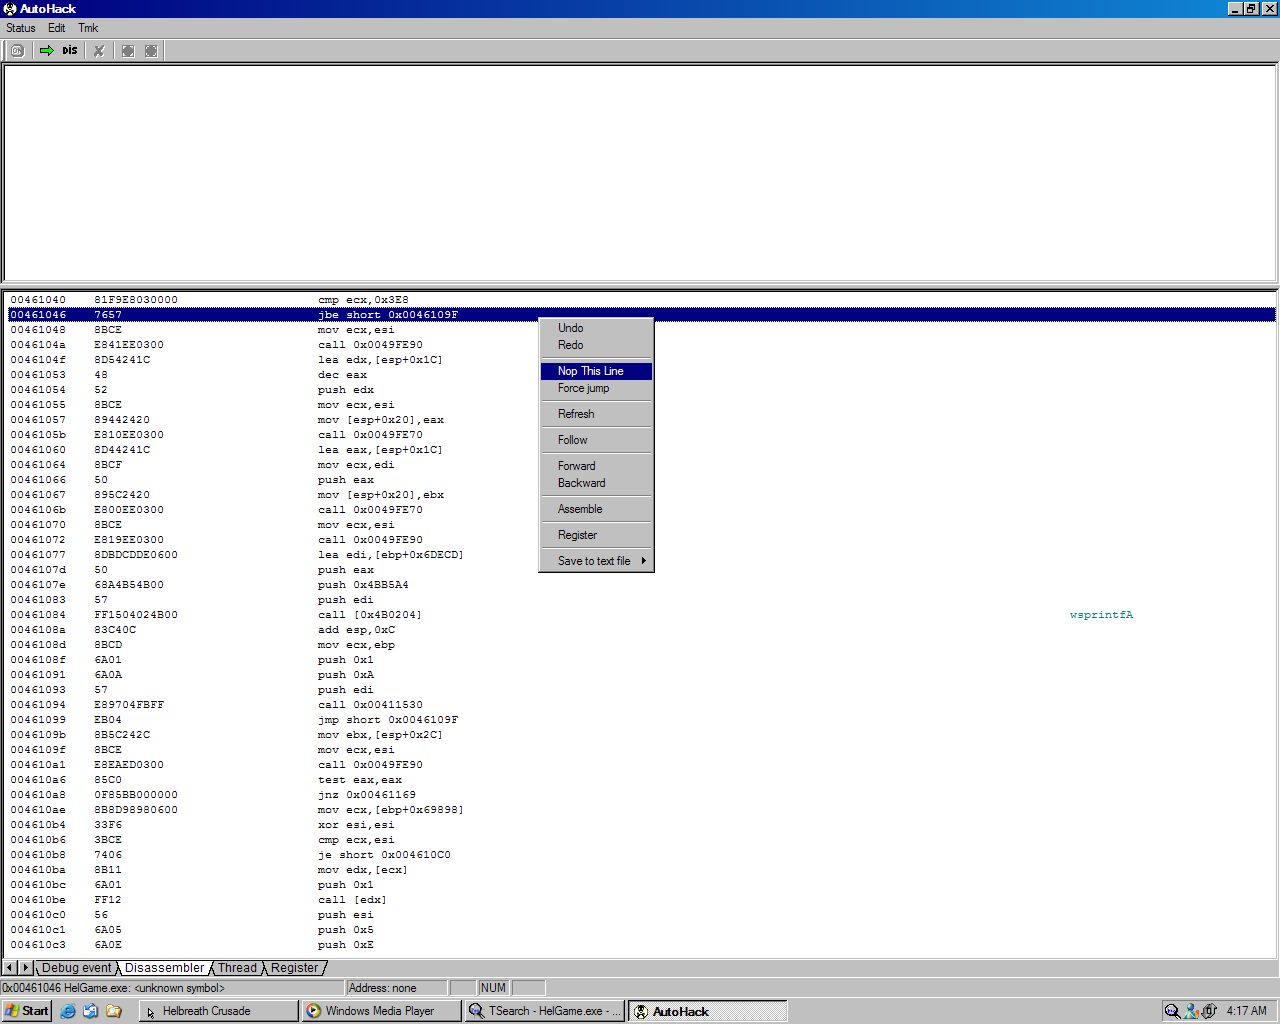The image size is (1280, 1024).
Task: Select Nop This Line from context menu
Action: [x=590, y=371]
